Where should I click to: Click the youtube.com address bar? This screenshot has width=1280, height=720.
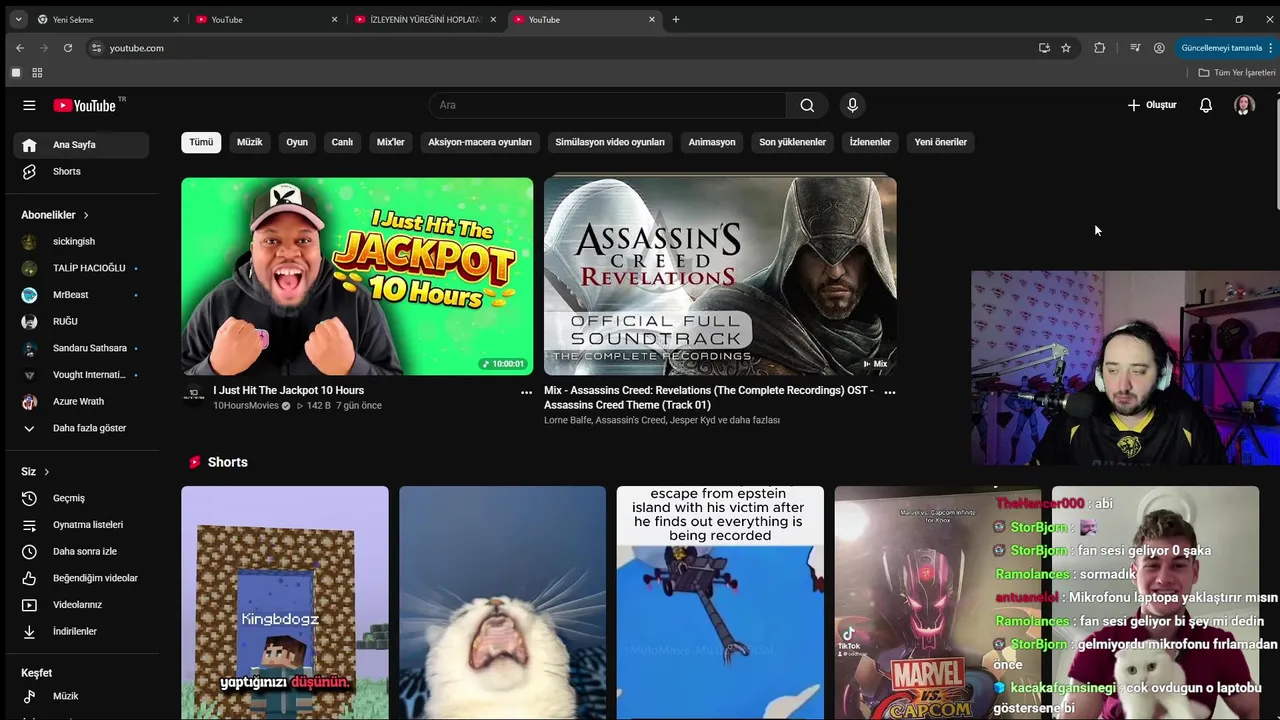coord(560,48)
